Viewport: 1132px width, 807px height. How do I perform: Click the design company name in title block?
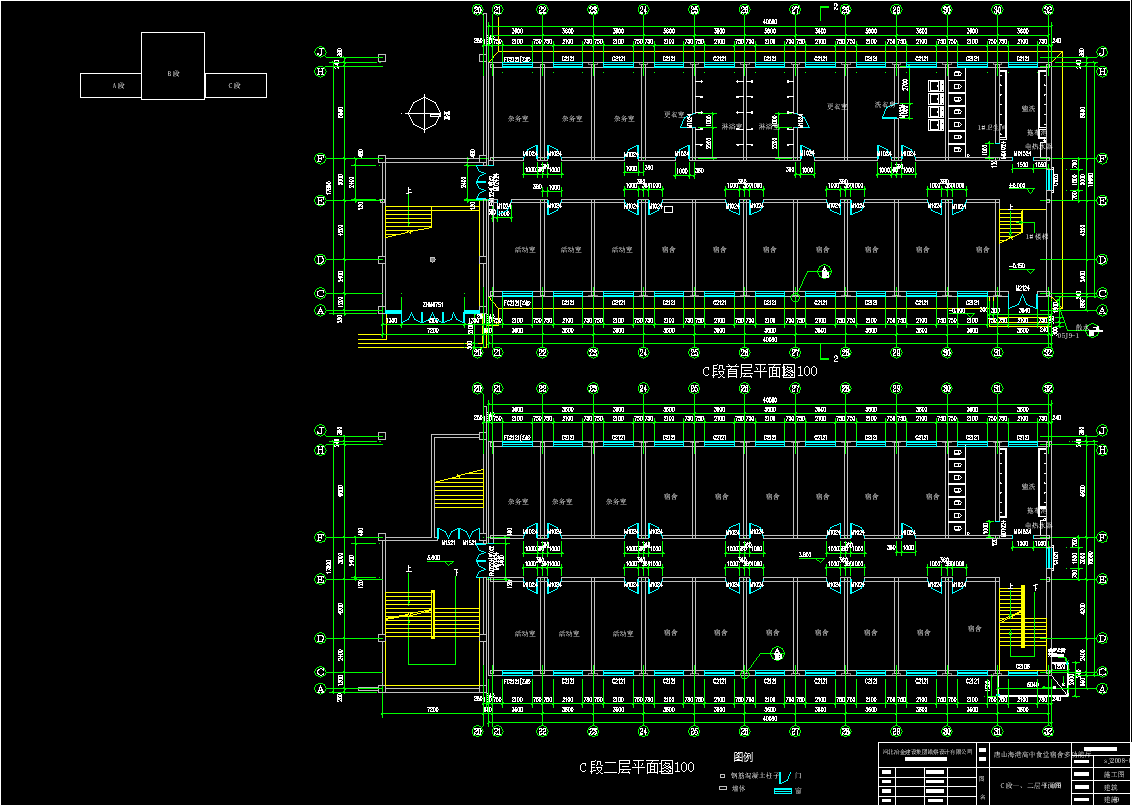(927, 750)
